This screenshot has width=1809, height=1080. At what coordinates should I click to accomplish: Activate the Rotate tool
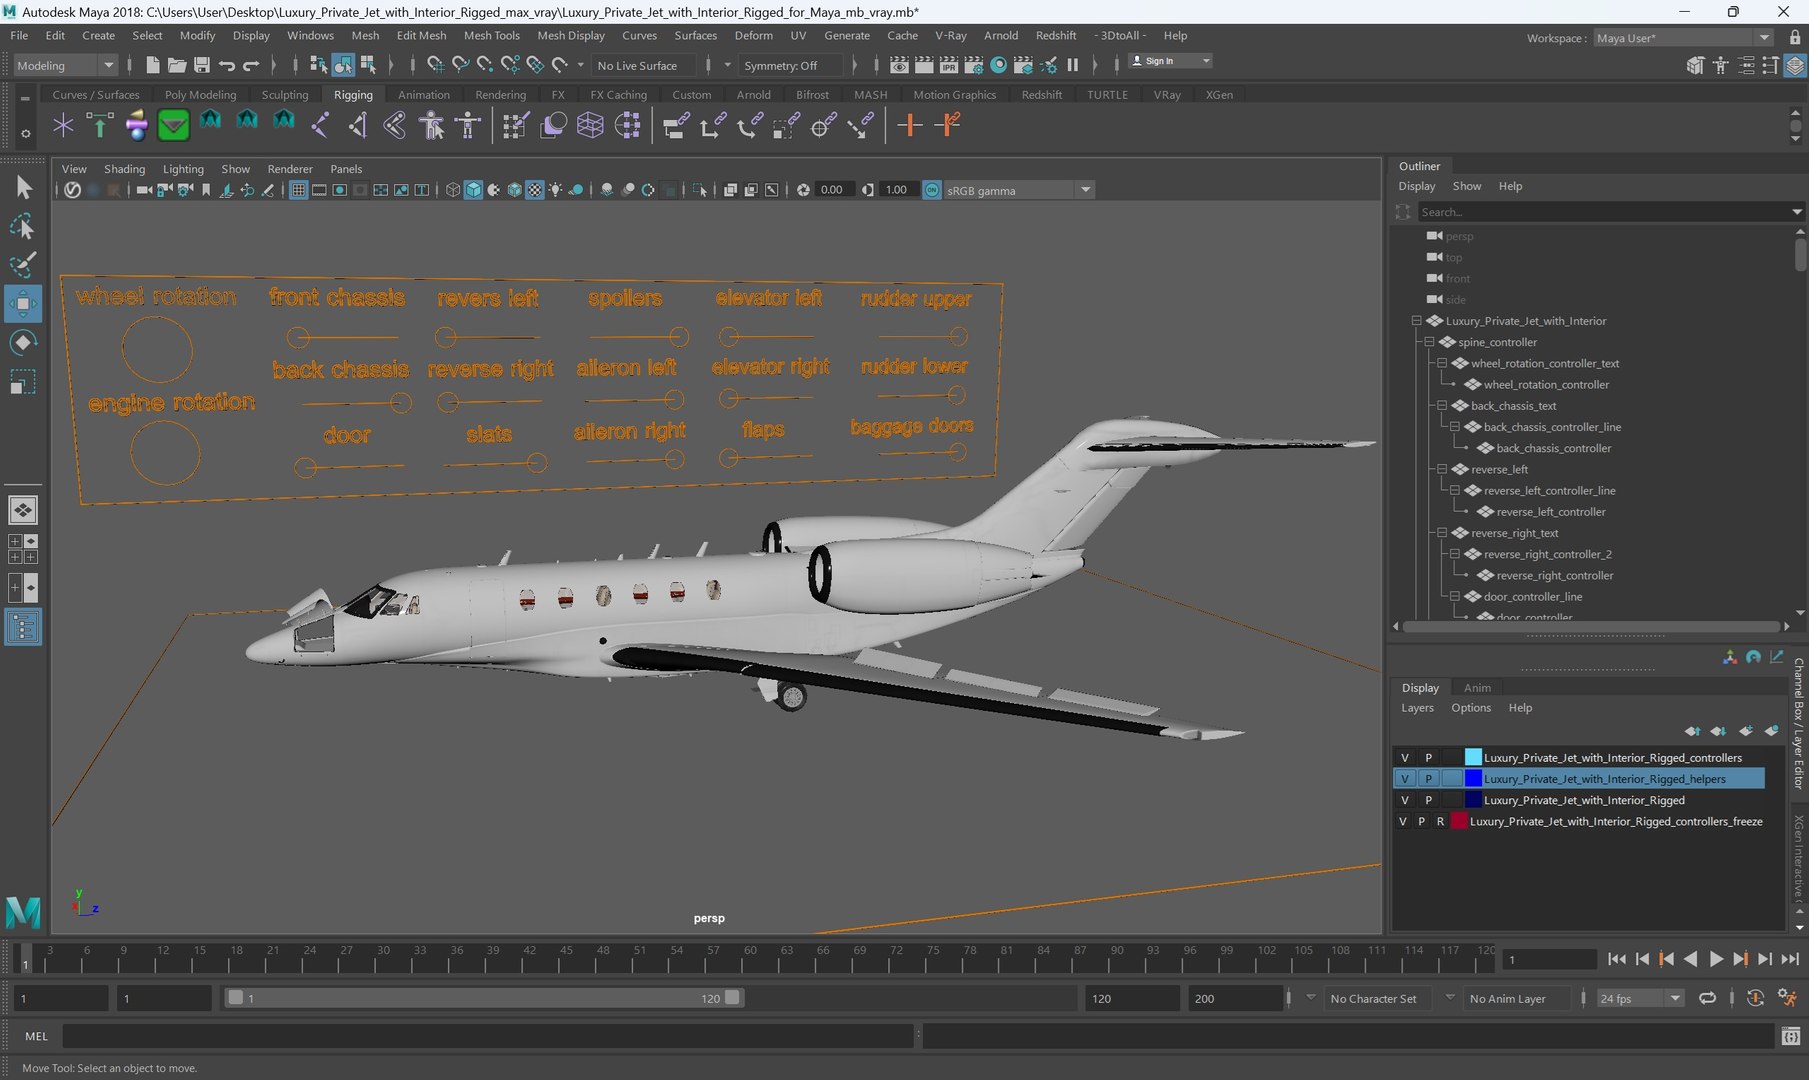click(x=22, y=343)
